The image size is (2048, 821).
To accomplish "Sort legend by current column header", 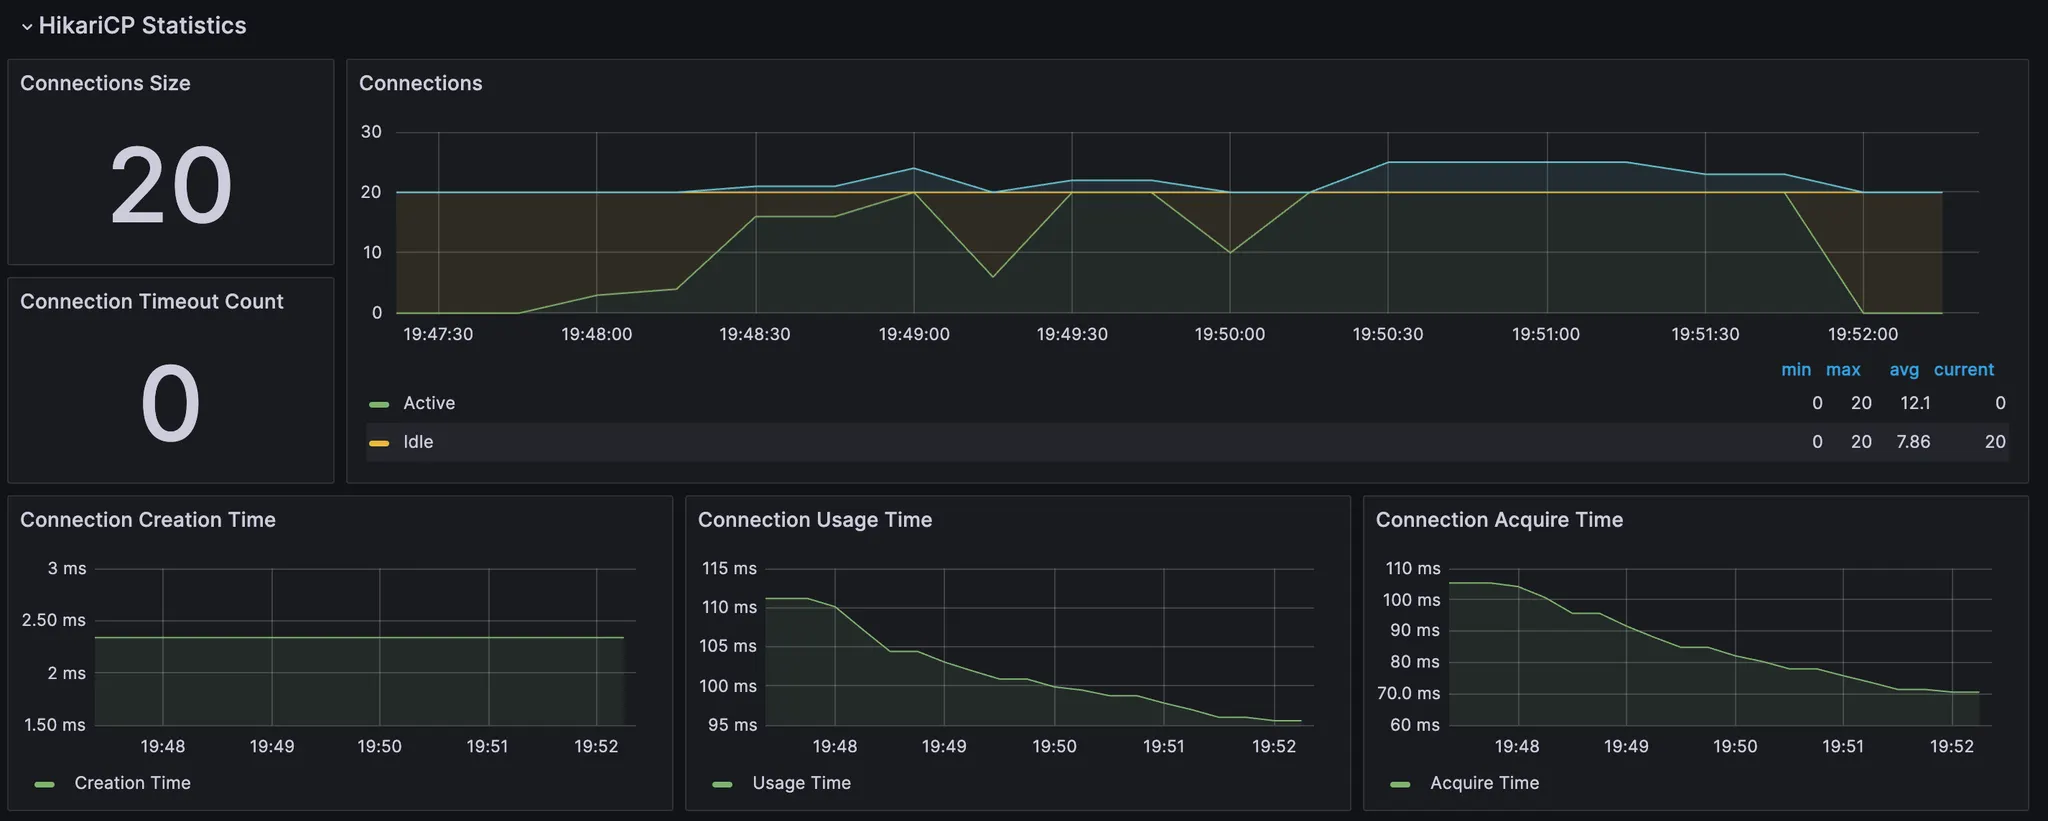I will pos(1963,370).
